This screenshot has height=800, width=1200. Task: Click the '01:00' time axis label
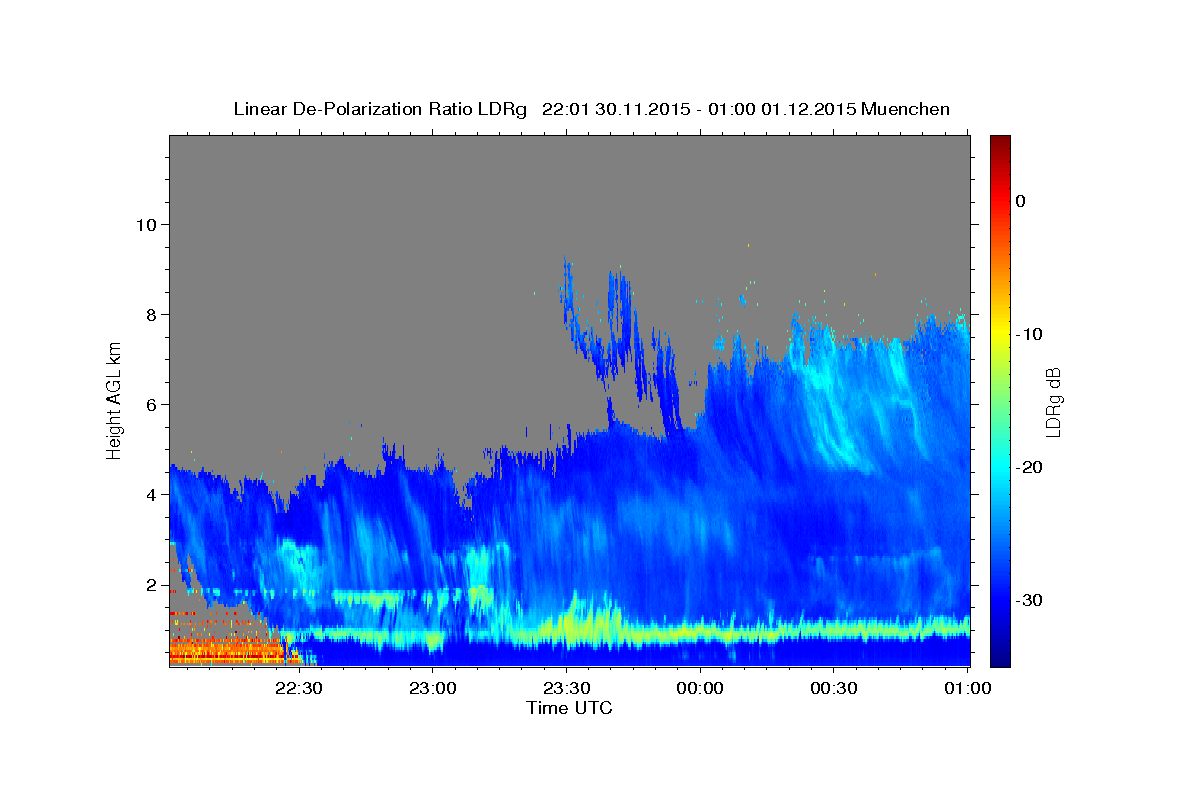point(968,689)
